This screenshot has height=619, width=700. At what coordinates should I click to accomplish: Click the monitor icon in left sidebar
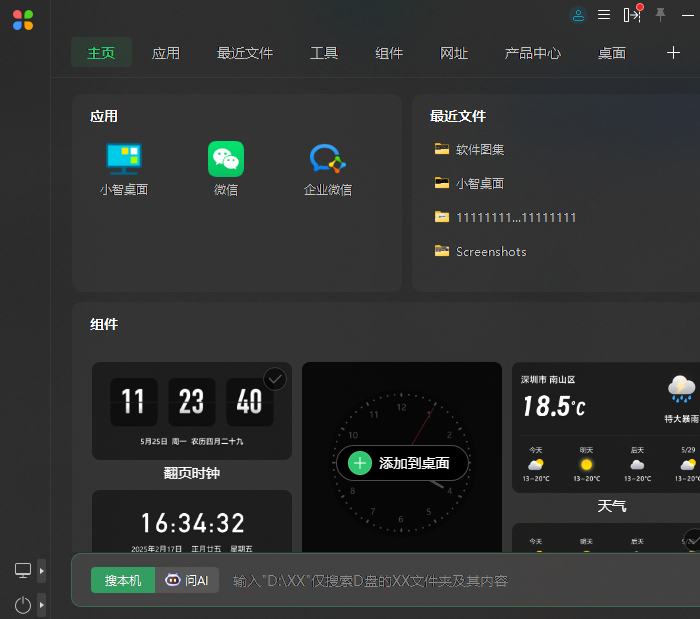(x=23, y=570)
